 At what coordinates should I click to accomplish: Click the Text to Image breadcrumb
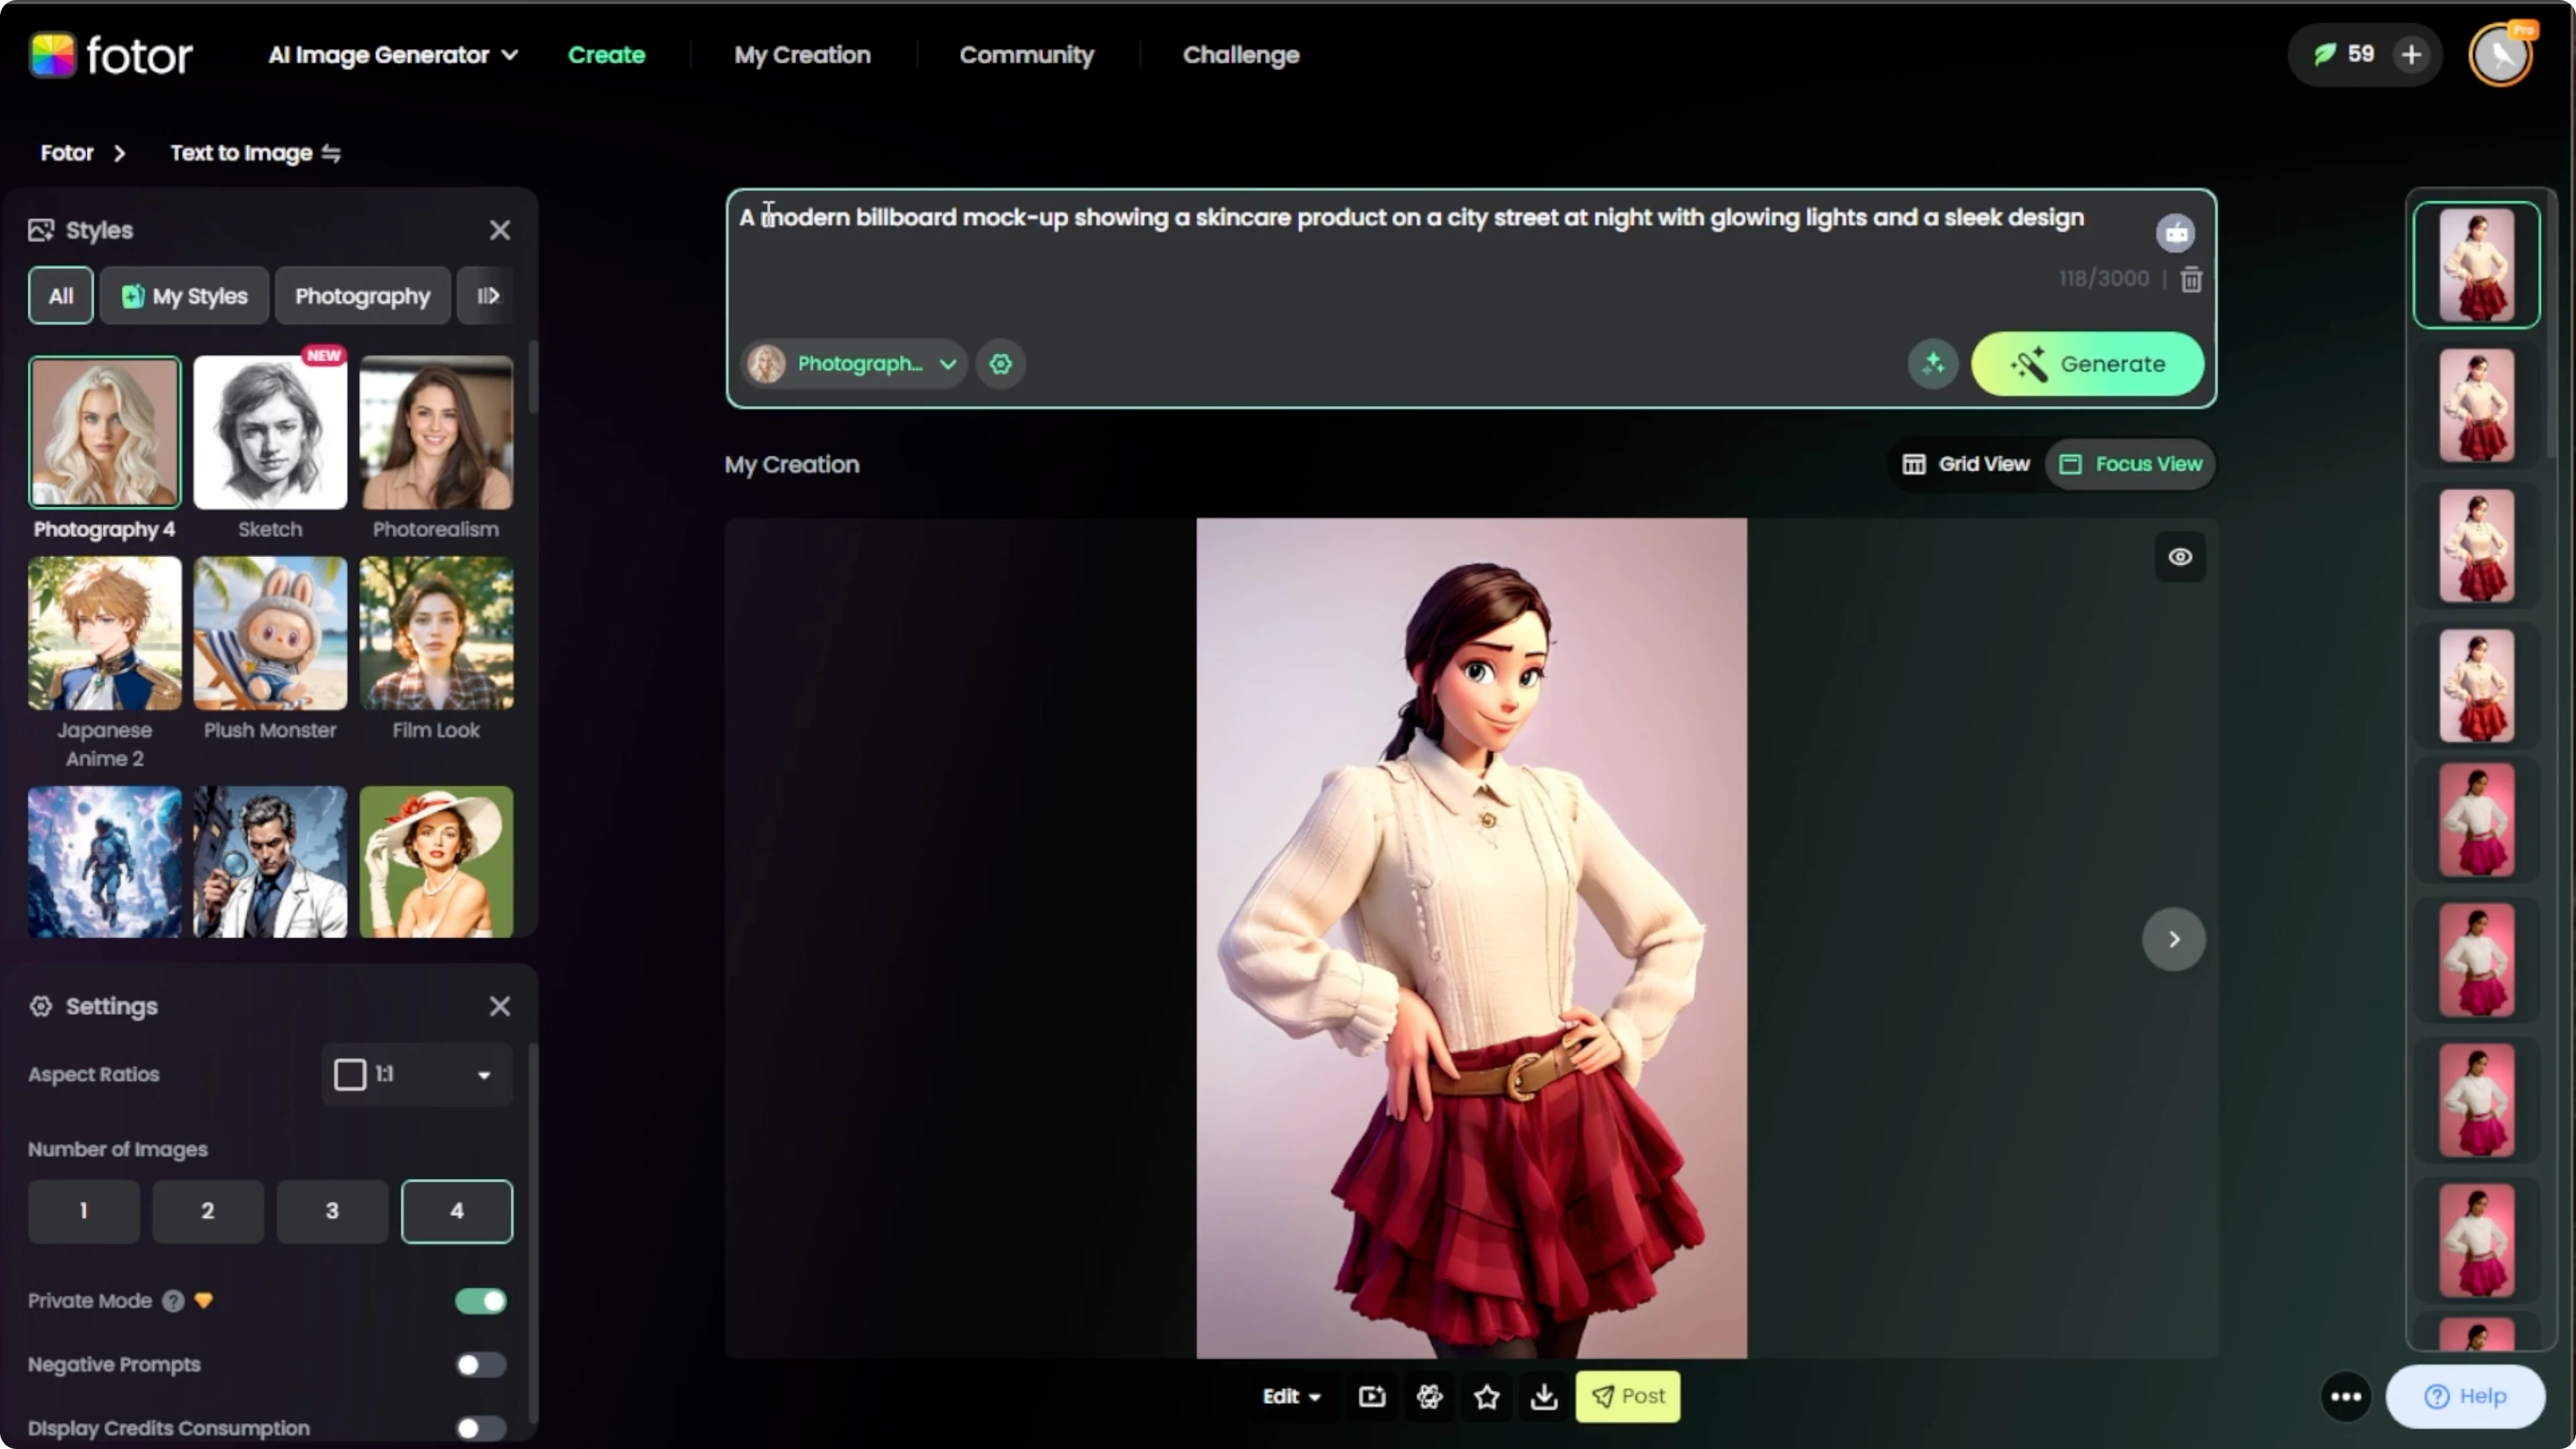tap(241, 153)
